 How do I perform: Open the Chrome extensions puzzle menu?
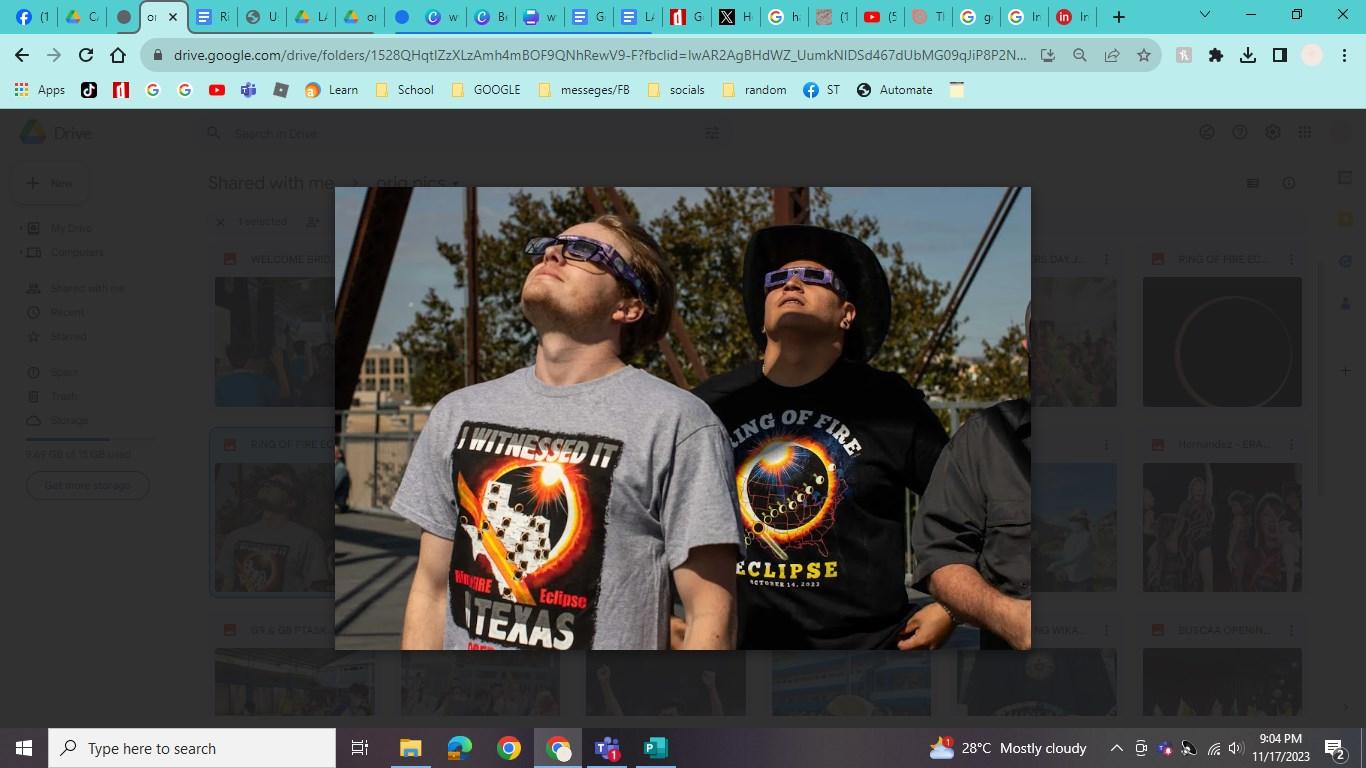pos(1216,56)
